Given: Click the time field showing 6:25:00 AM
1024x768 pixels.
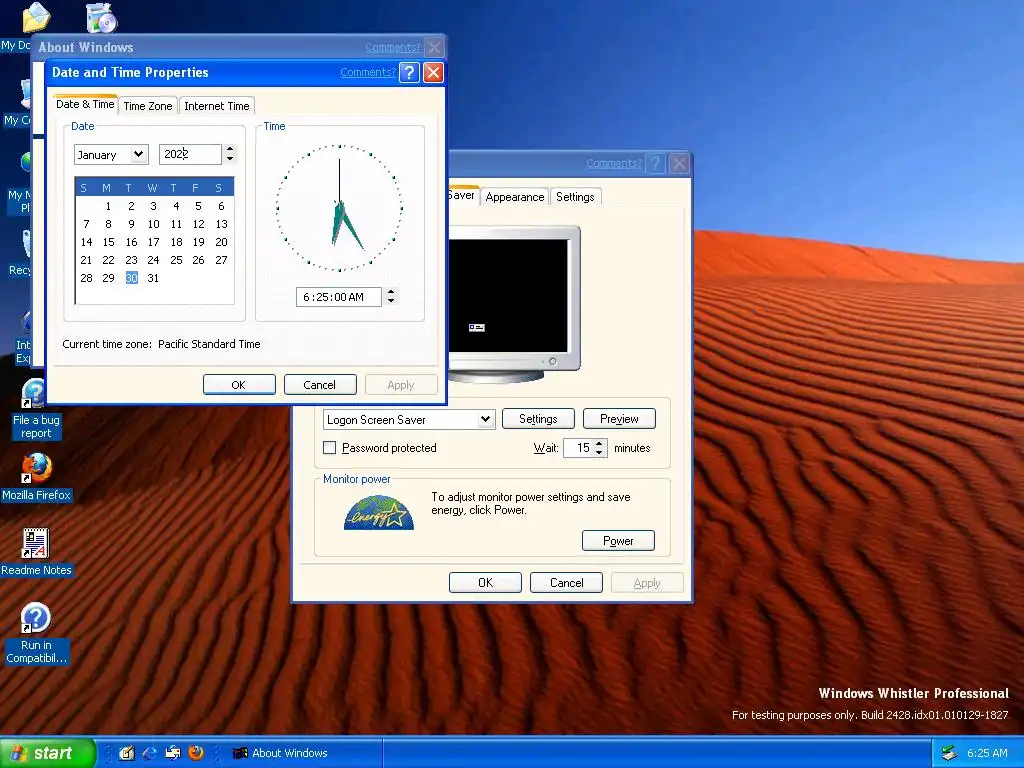Looking at the screenshot, I should 338,297.
